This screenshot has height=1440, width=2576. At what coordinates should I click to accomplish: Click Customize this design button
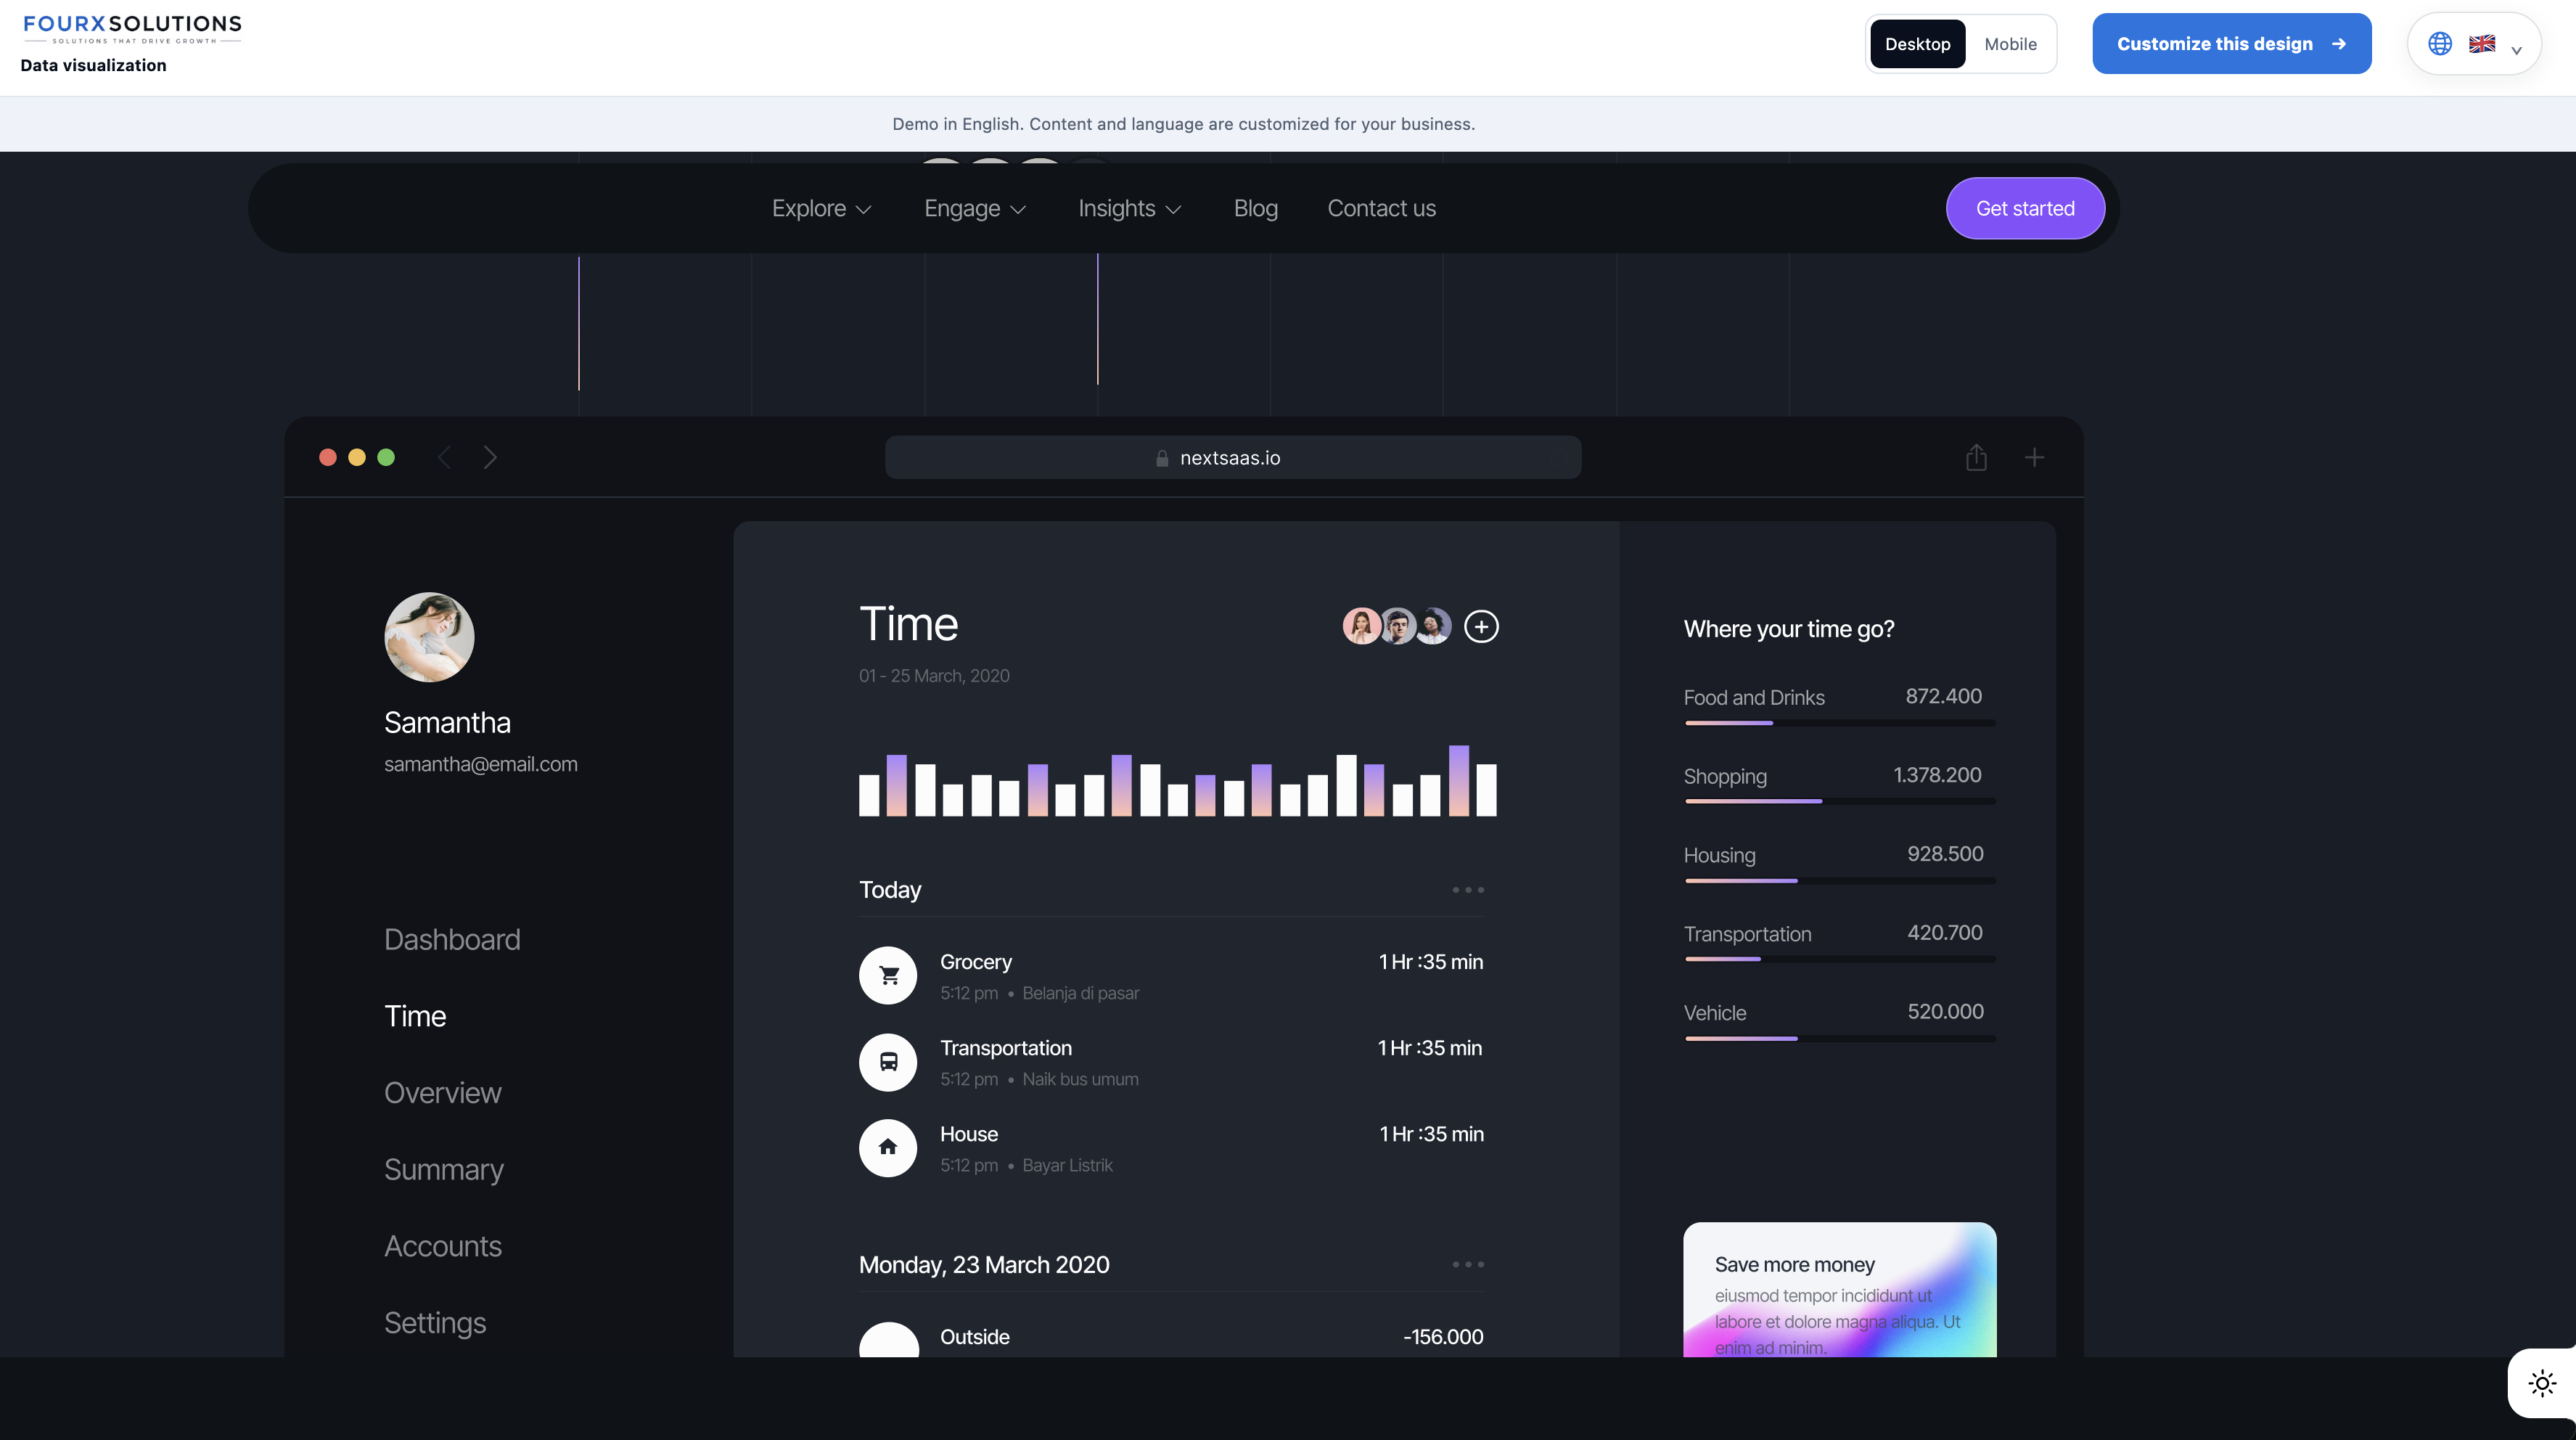(x=2231, y=44)
